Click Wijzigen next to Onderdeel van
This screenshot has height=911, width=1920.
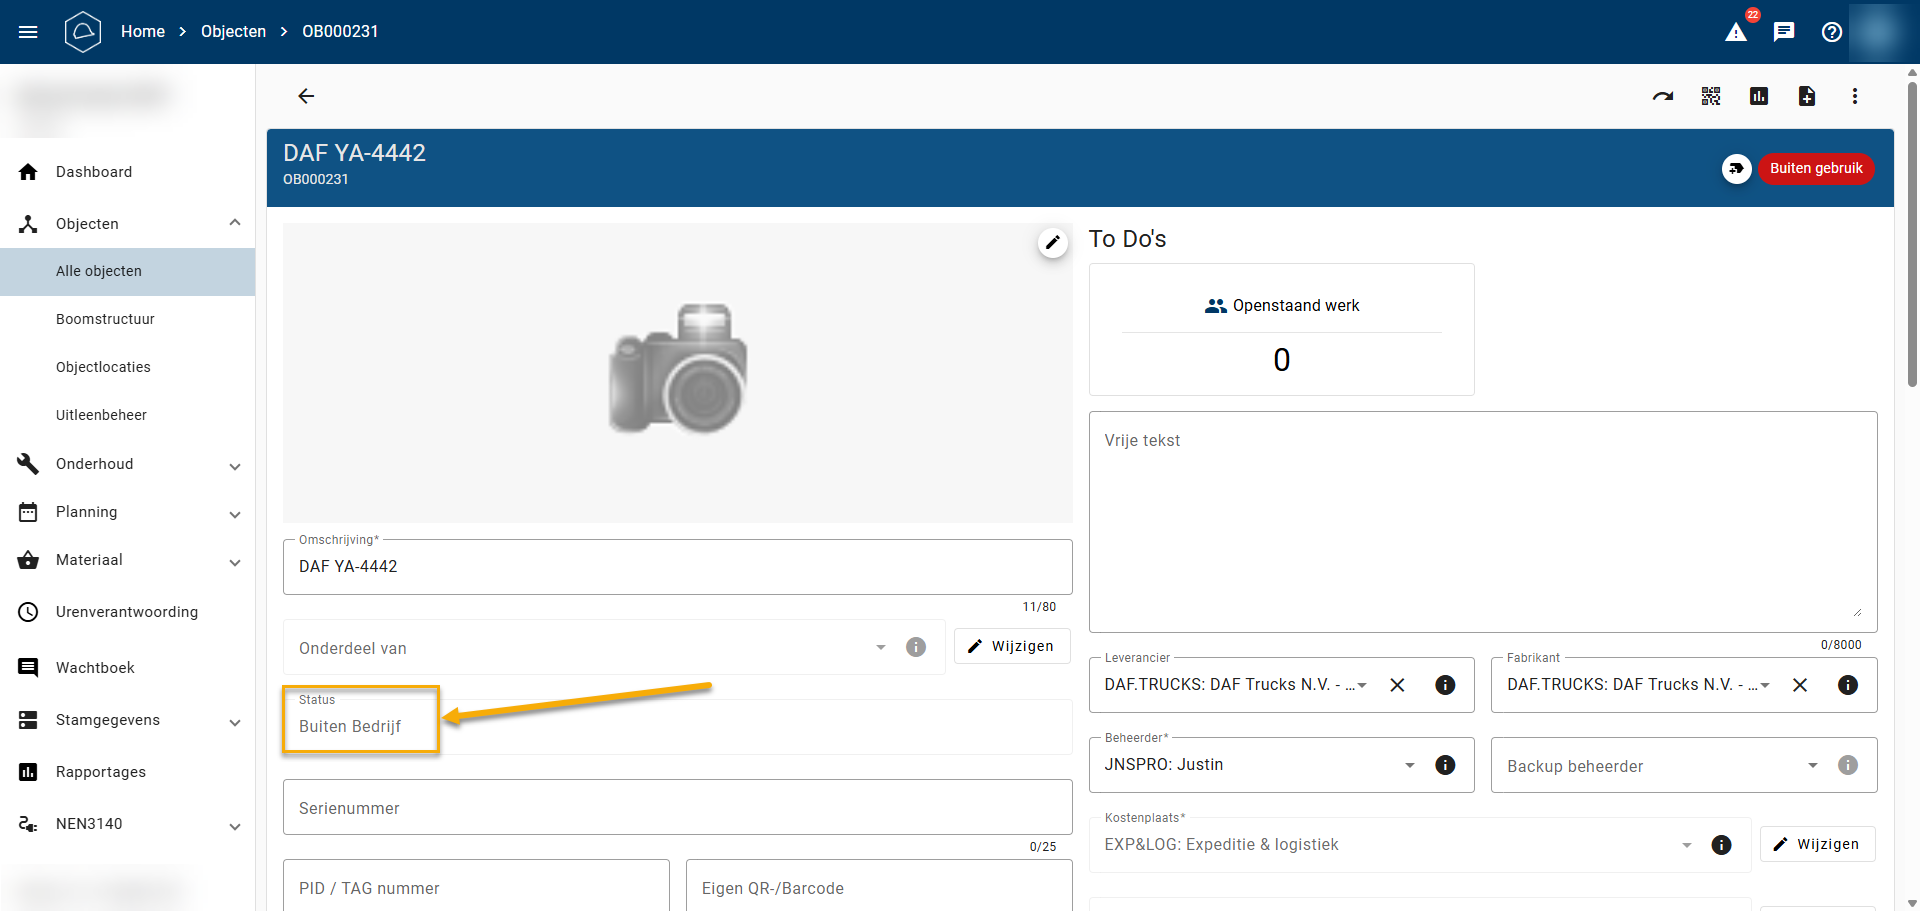[x=1011, y=646]
